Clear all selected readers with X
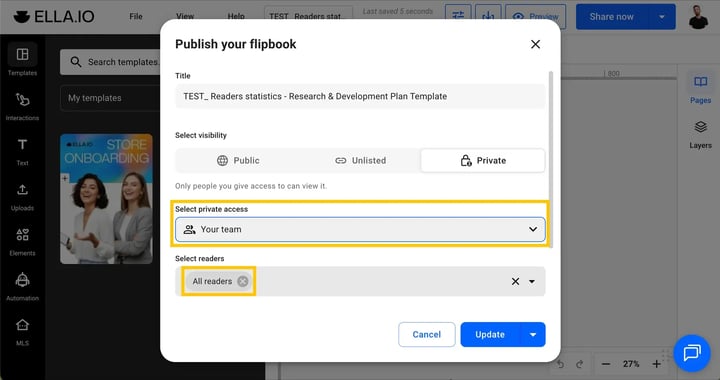The height and width of the screenshot is (380, 720). tap(515, 281)
